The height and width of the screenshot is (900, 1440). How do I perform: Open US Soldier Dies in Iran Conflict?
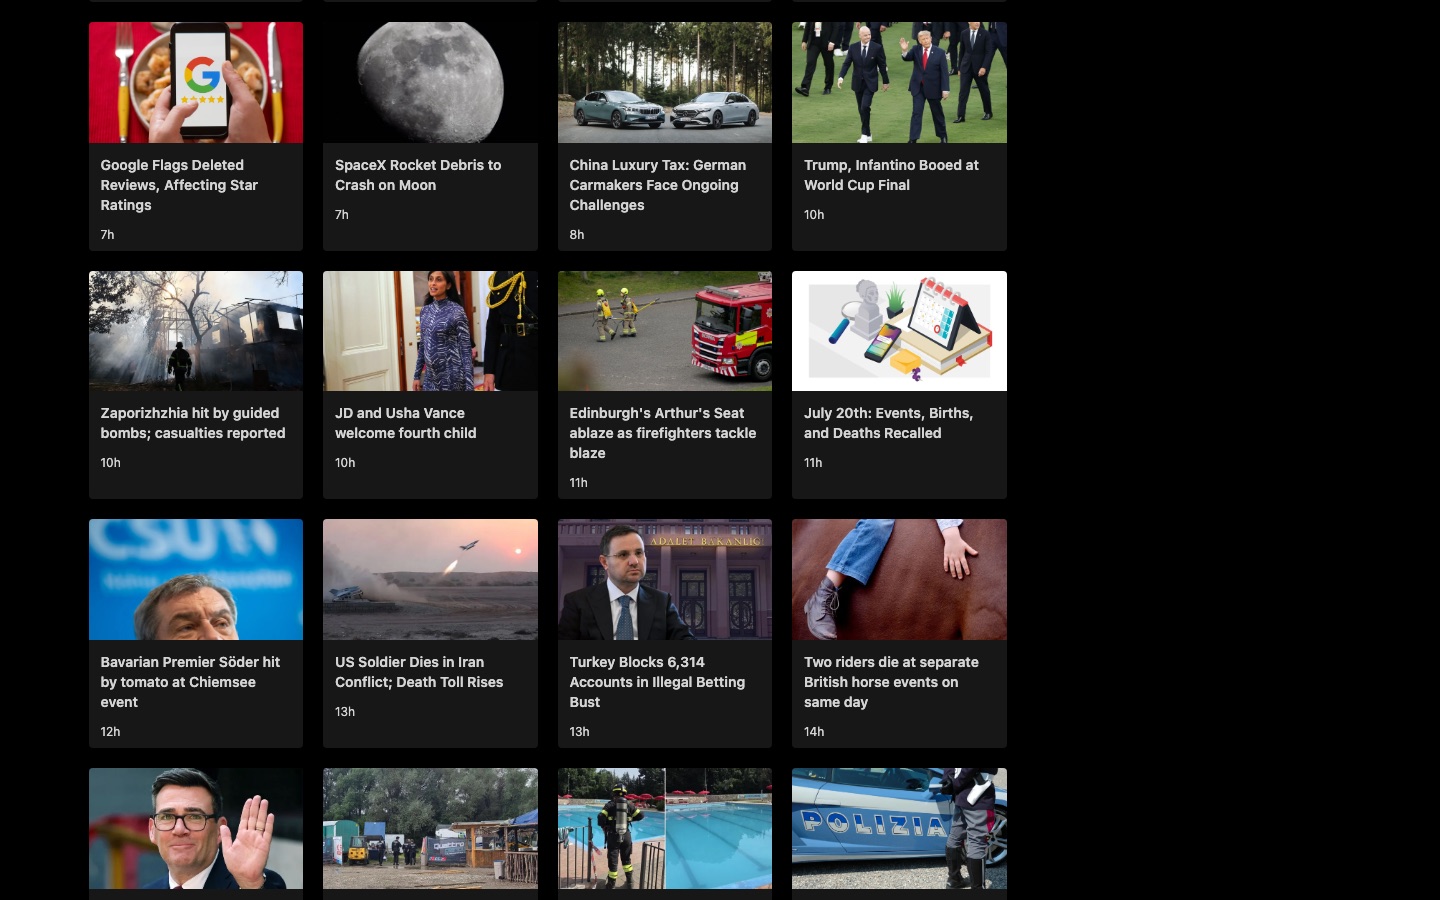(x=419, y=672)
